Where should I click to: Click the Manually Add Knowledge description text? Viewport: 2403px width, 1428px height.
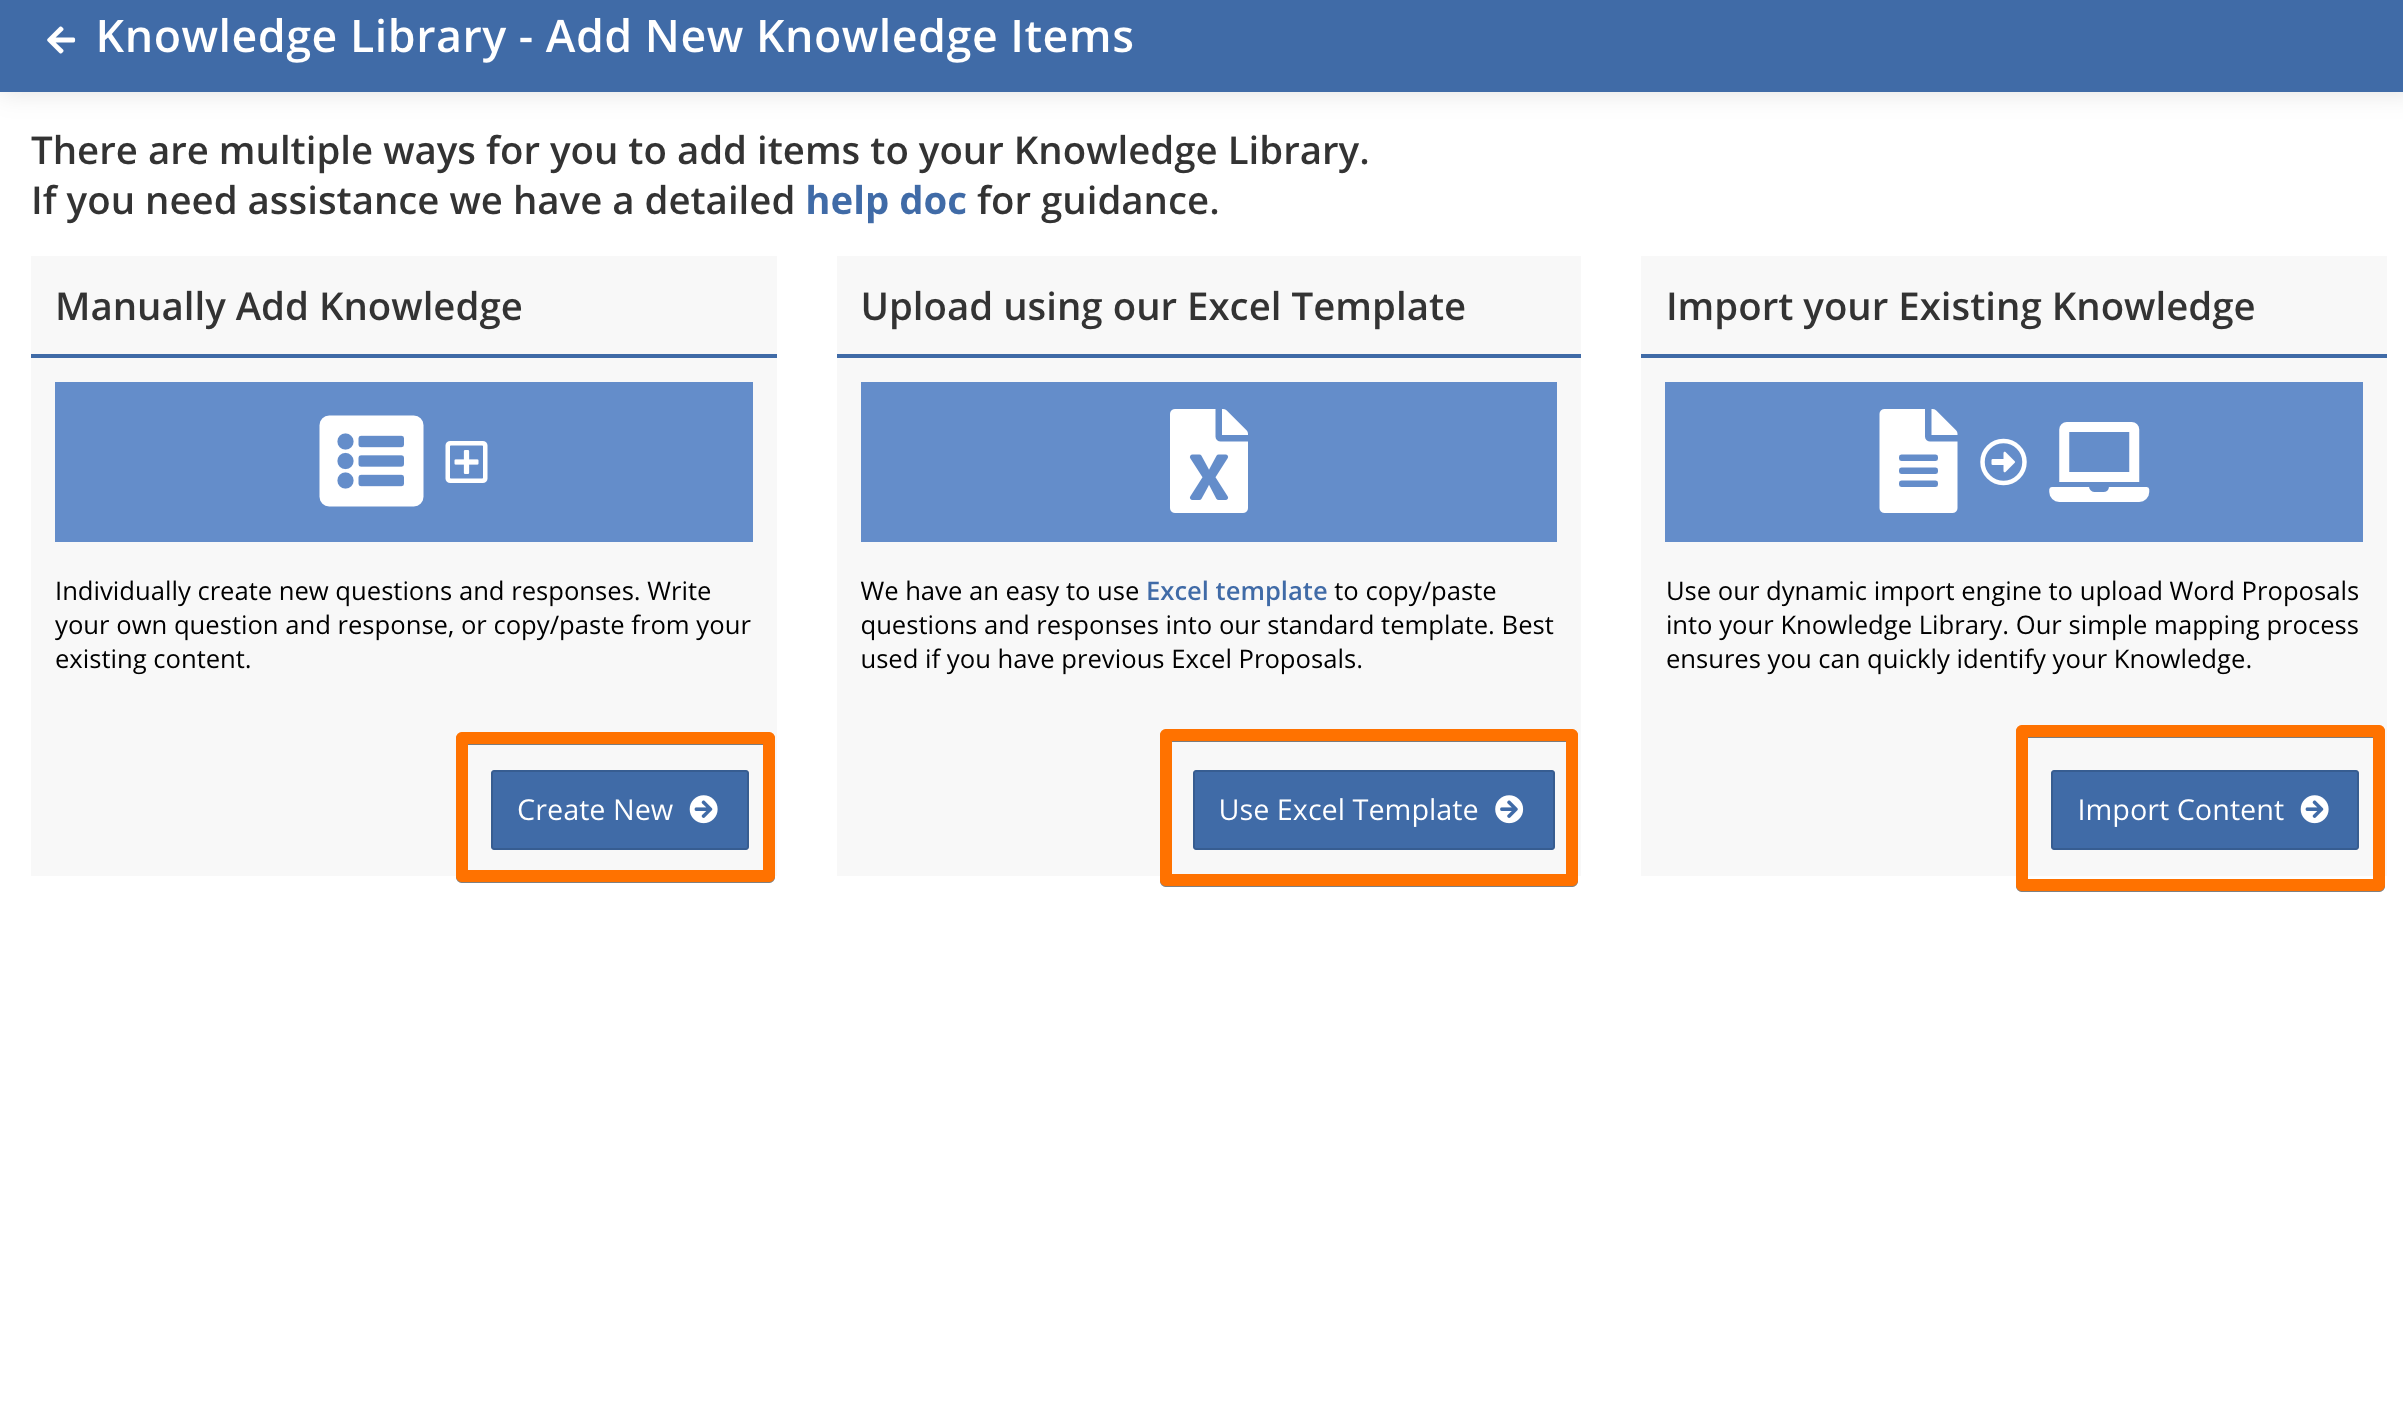403,625
